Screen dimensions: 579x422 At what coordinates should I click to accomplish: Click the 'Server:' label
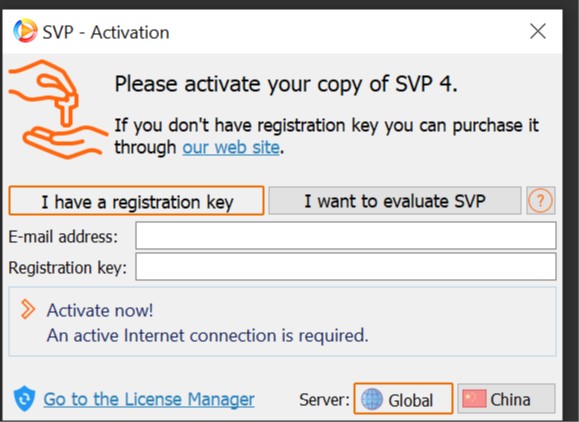click(x=324, y=399)
